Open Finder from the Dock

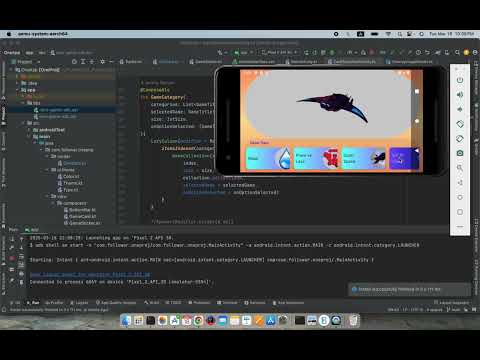coord(126,321)
